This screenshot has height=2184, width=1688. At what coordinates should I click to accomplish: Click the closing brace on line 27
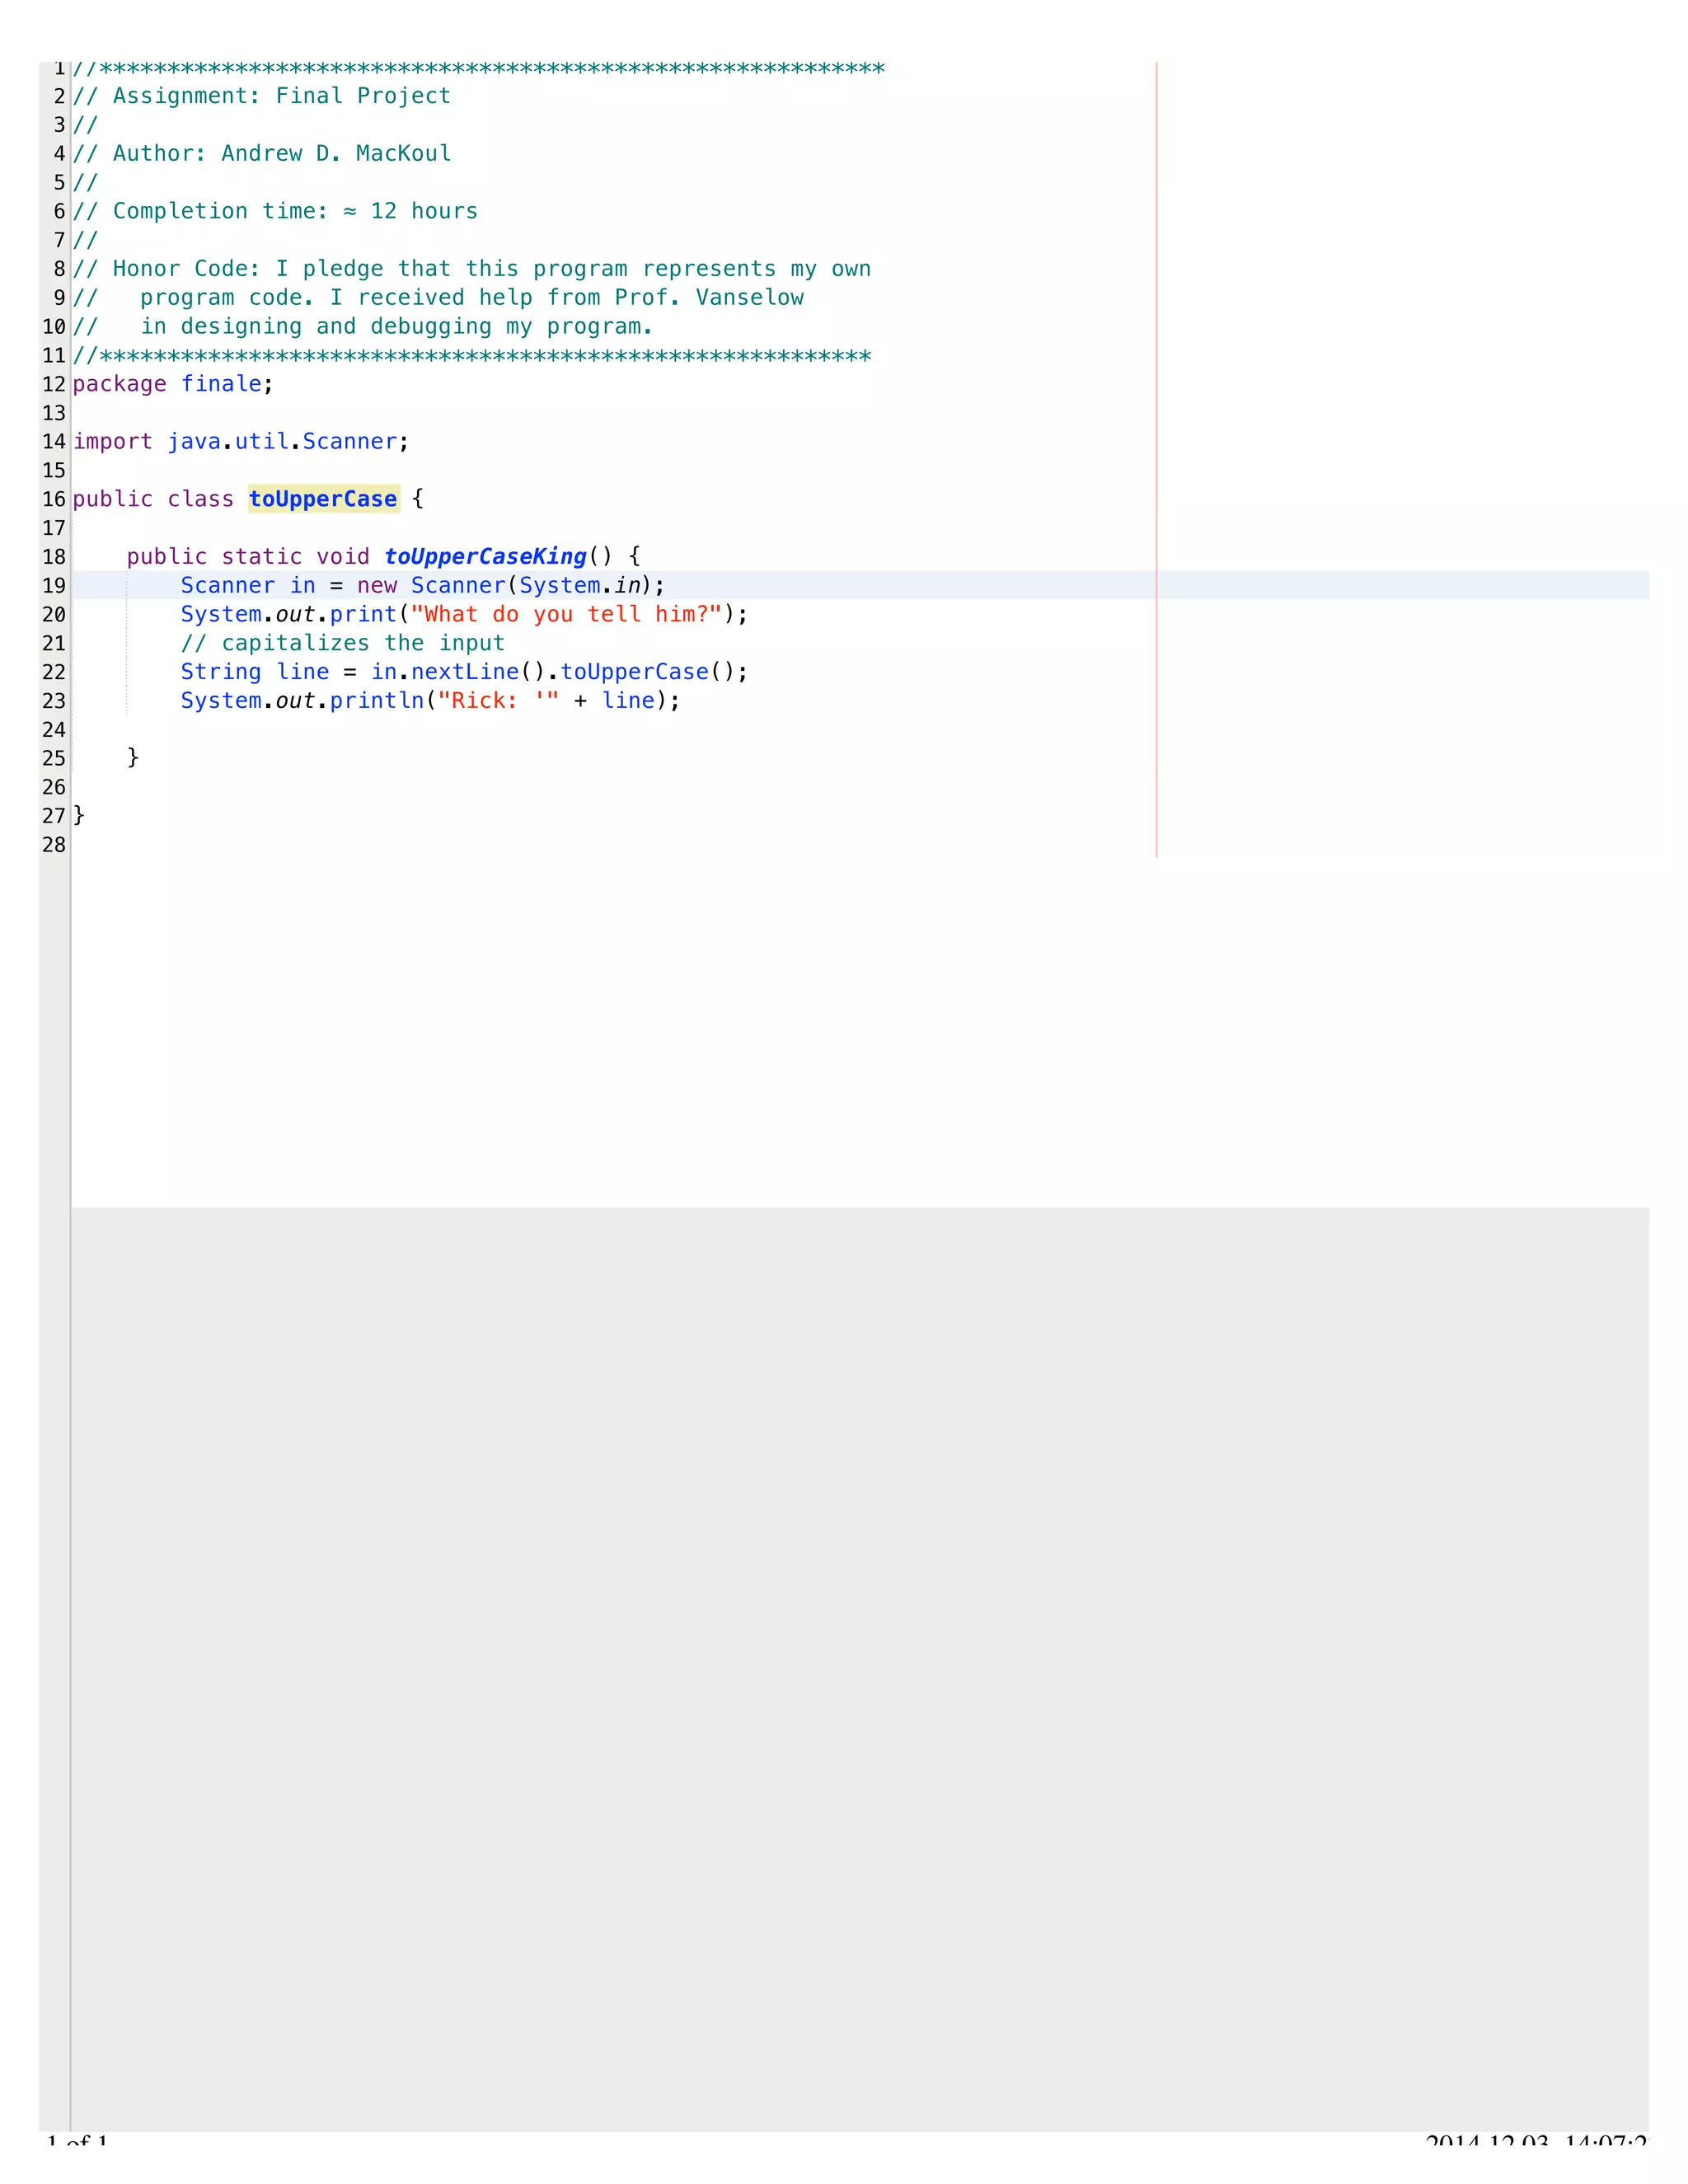tap(79, 816)
